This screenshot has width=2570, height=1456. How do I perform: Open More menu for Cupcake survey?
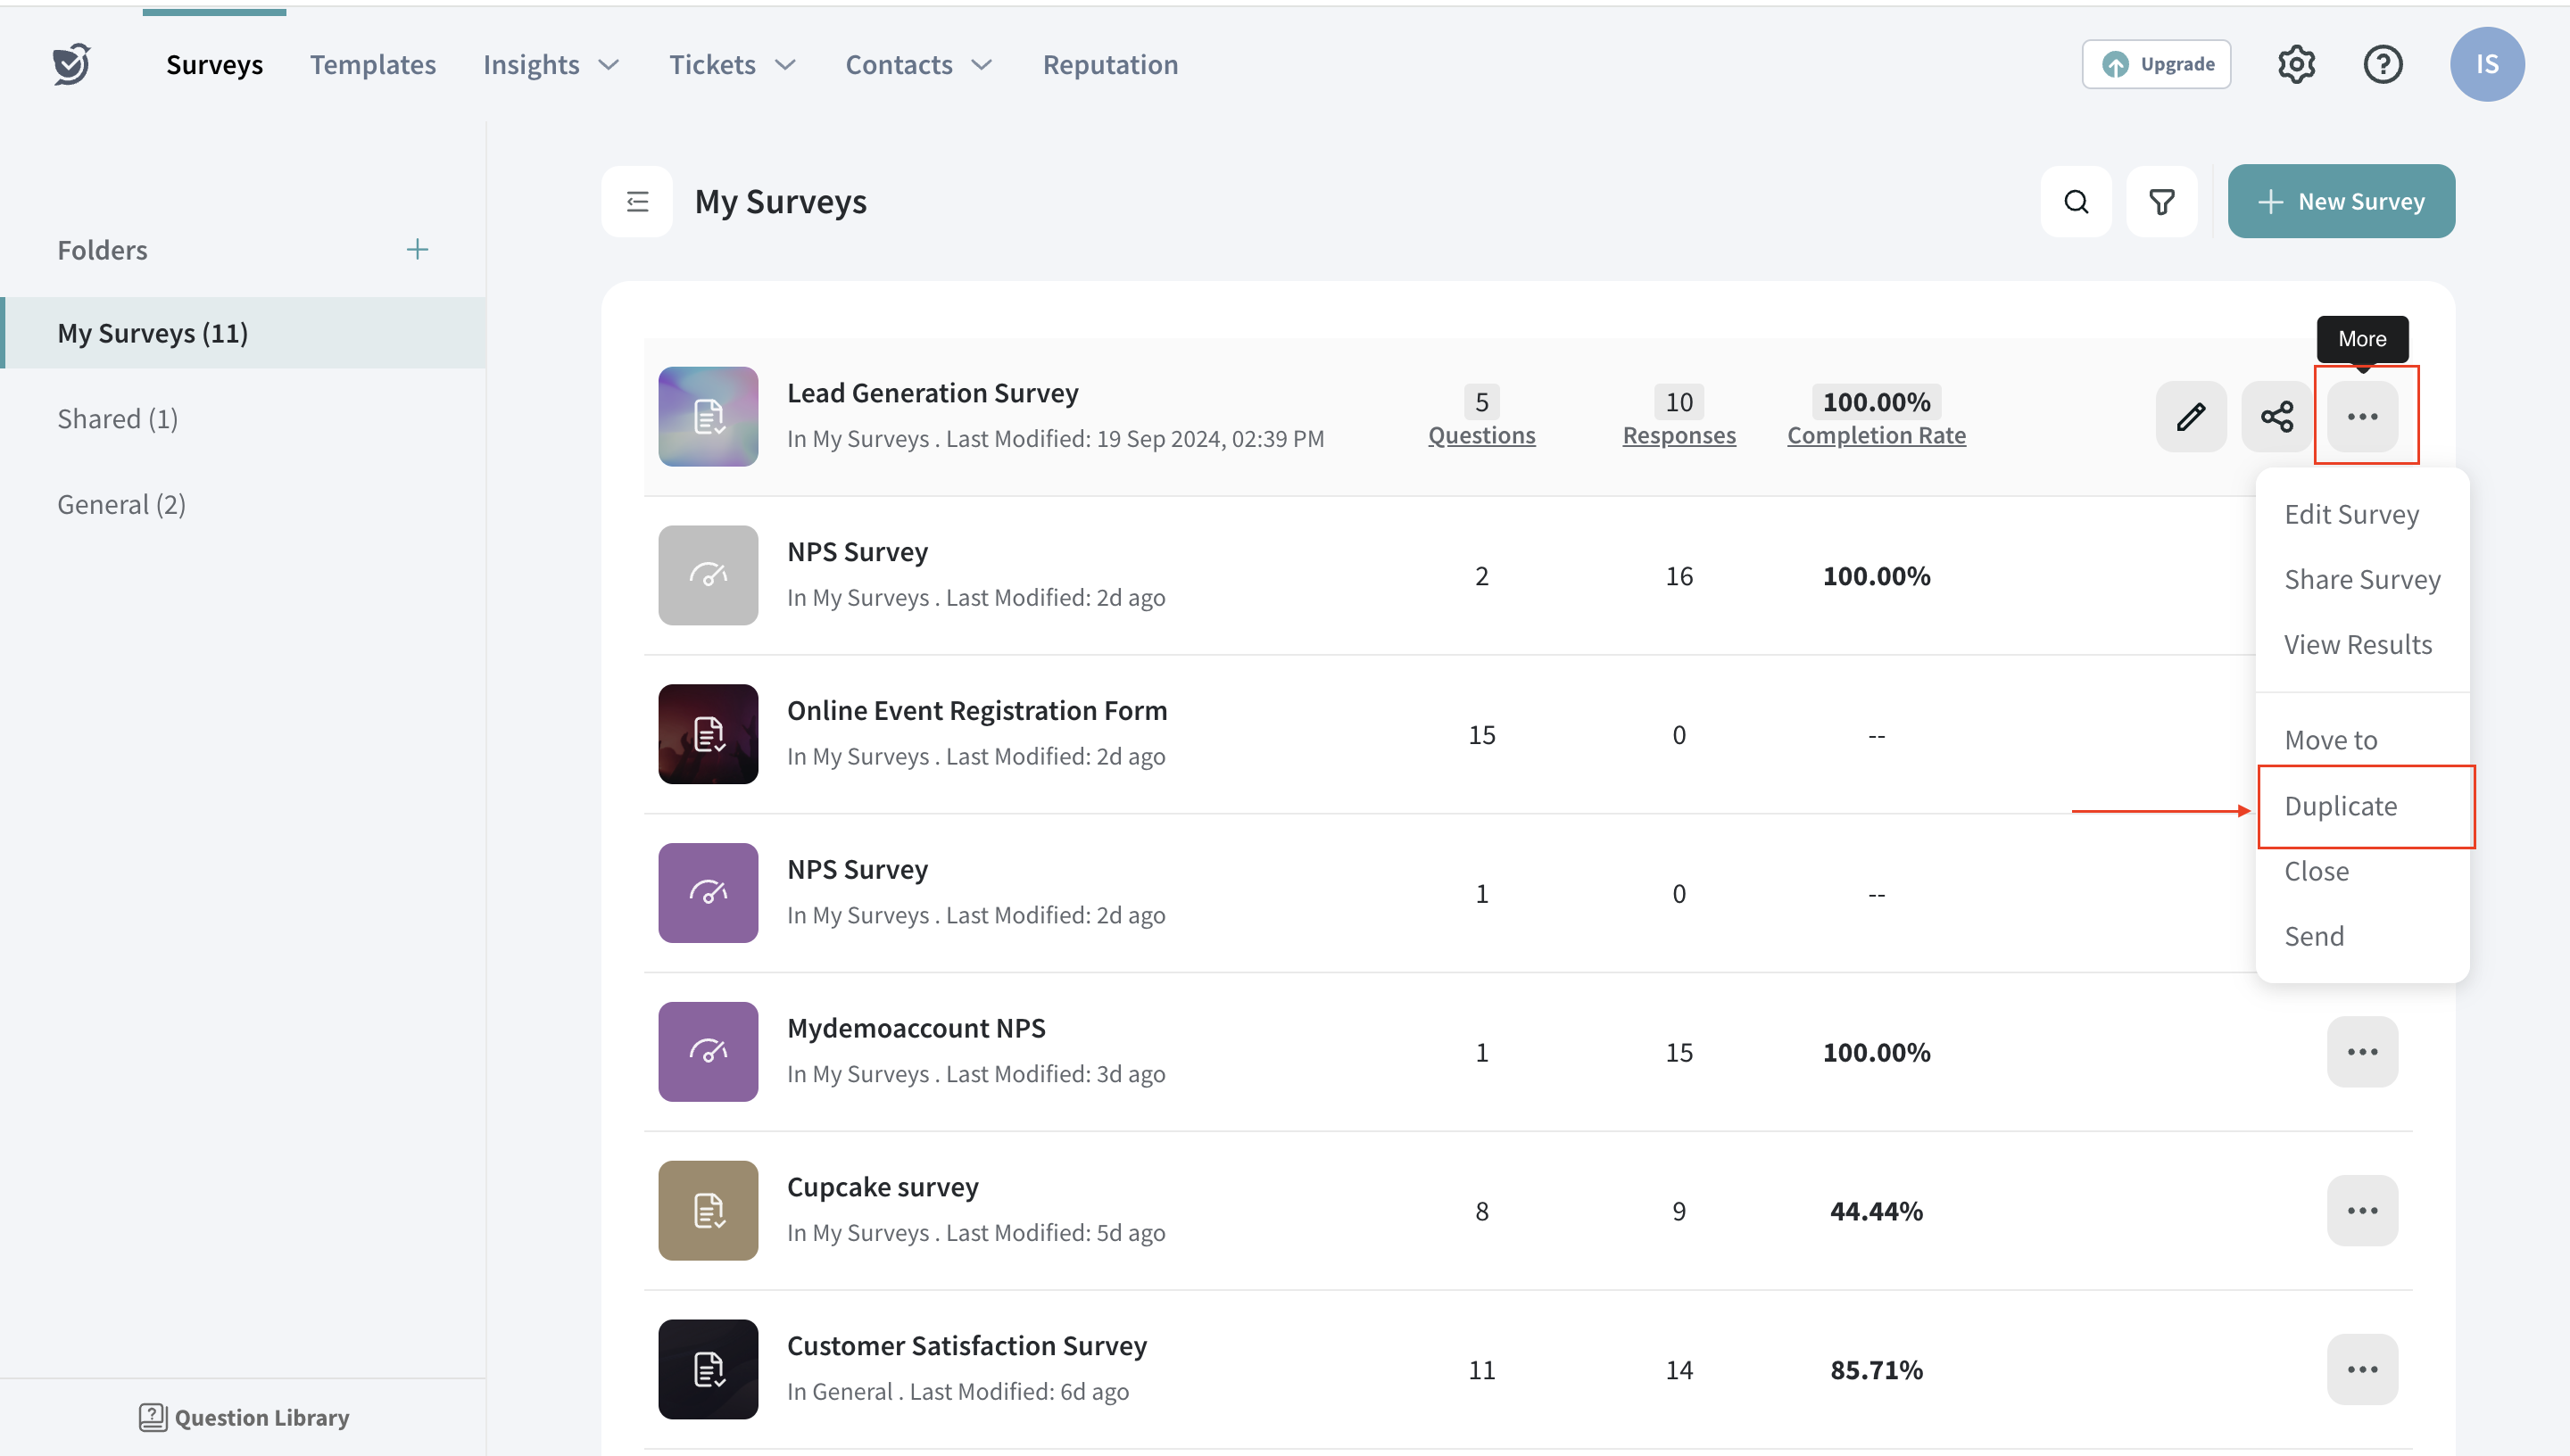(2361, 1211)
